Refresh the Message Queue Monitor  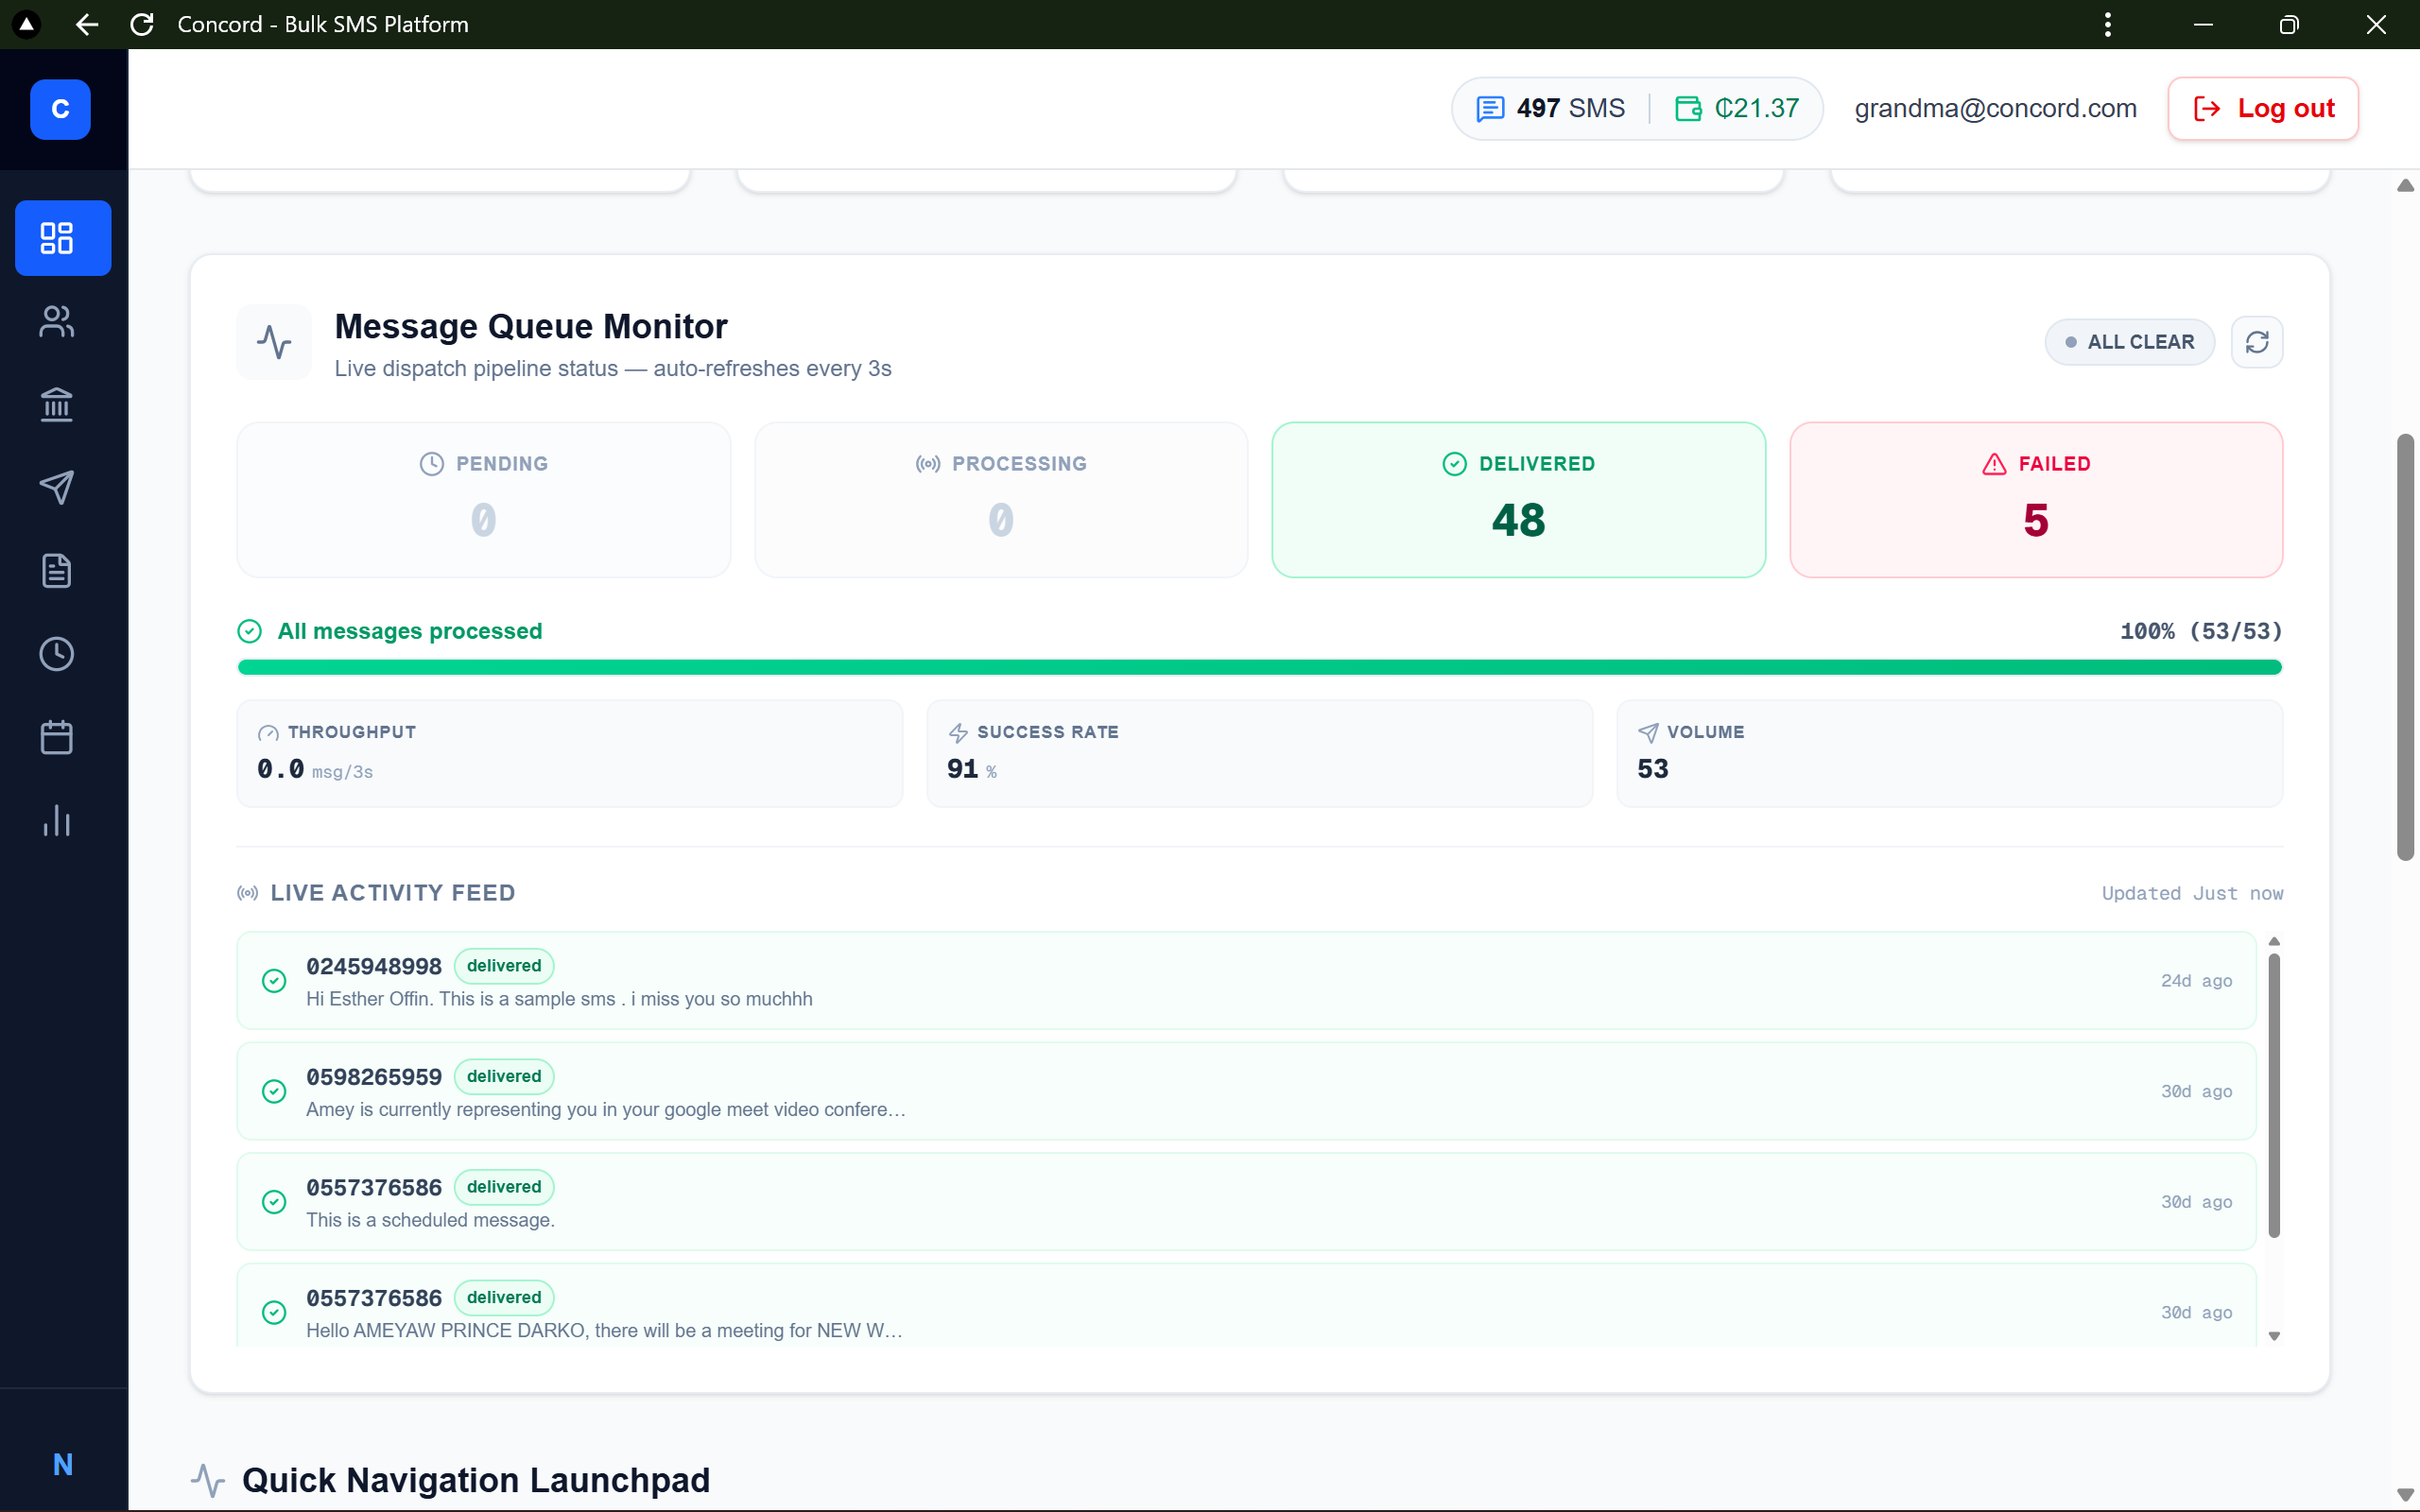pyautogui.click(x=2257, y=342)
